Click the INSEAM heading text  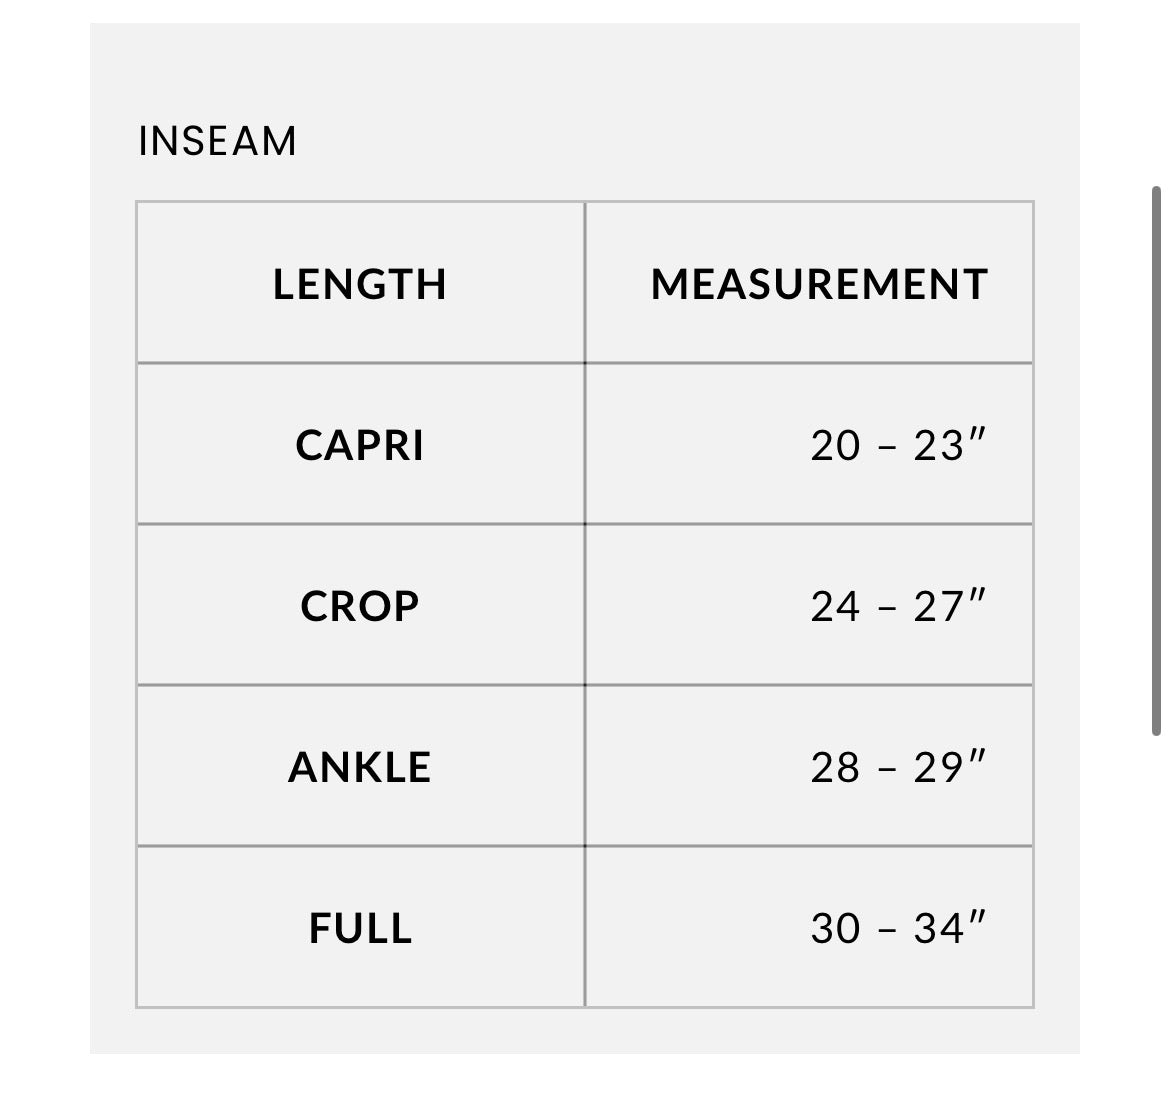coord(217,141)
